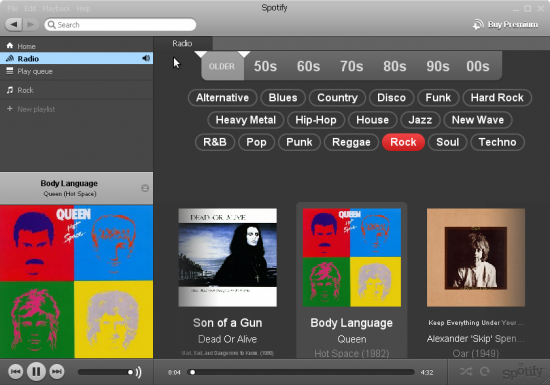Screen dimensions: 550x385
Task: Click inside the Search field
Action: tap(120, 25)
